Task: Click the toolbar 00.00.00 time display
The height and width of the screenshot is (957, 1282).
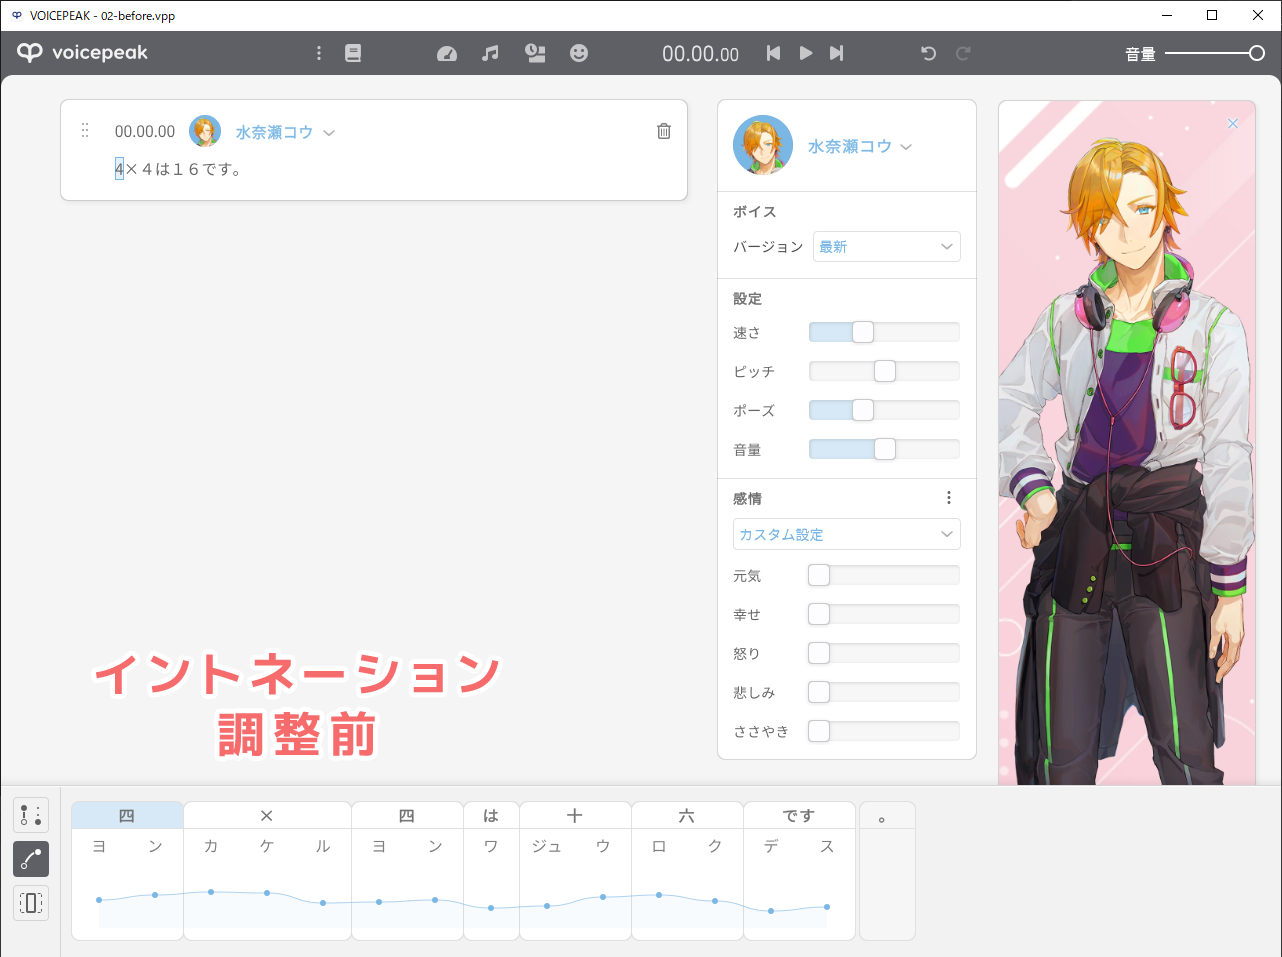Action: (700, 54)
